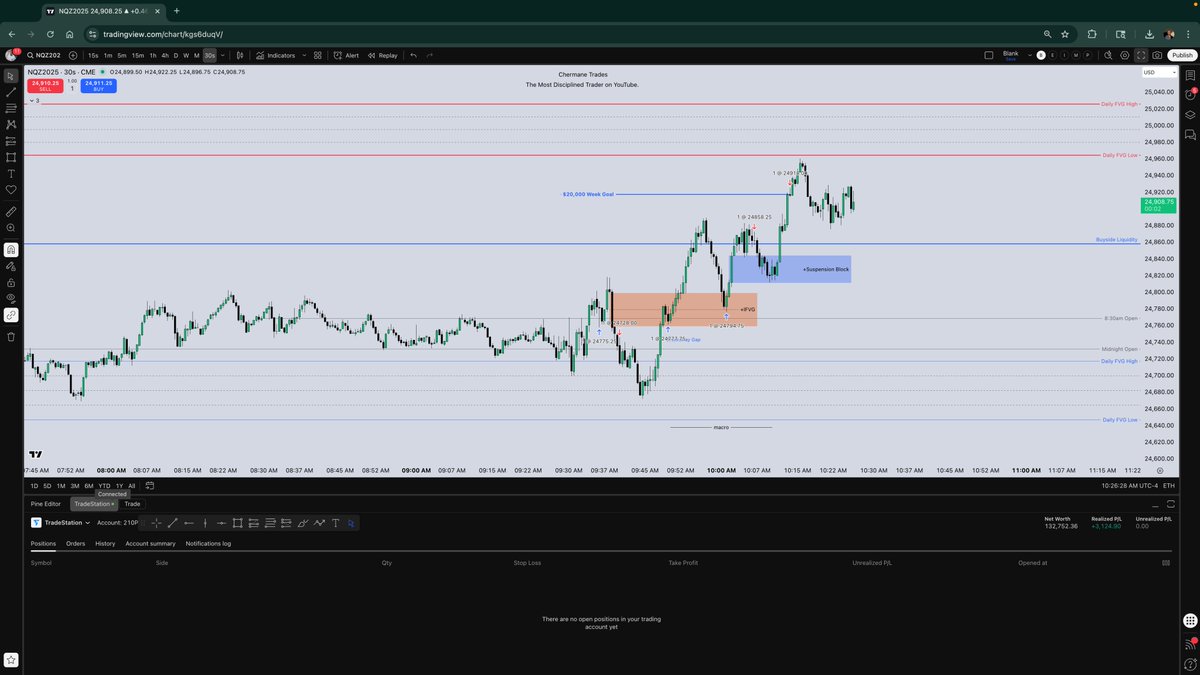Open the Indicators button
Viewport: 1200px width, 675px height.
point(275,55)
